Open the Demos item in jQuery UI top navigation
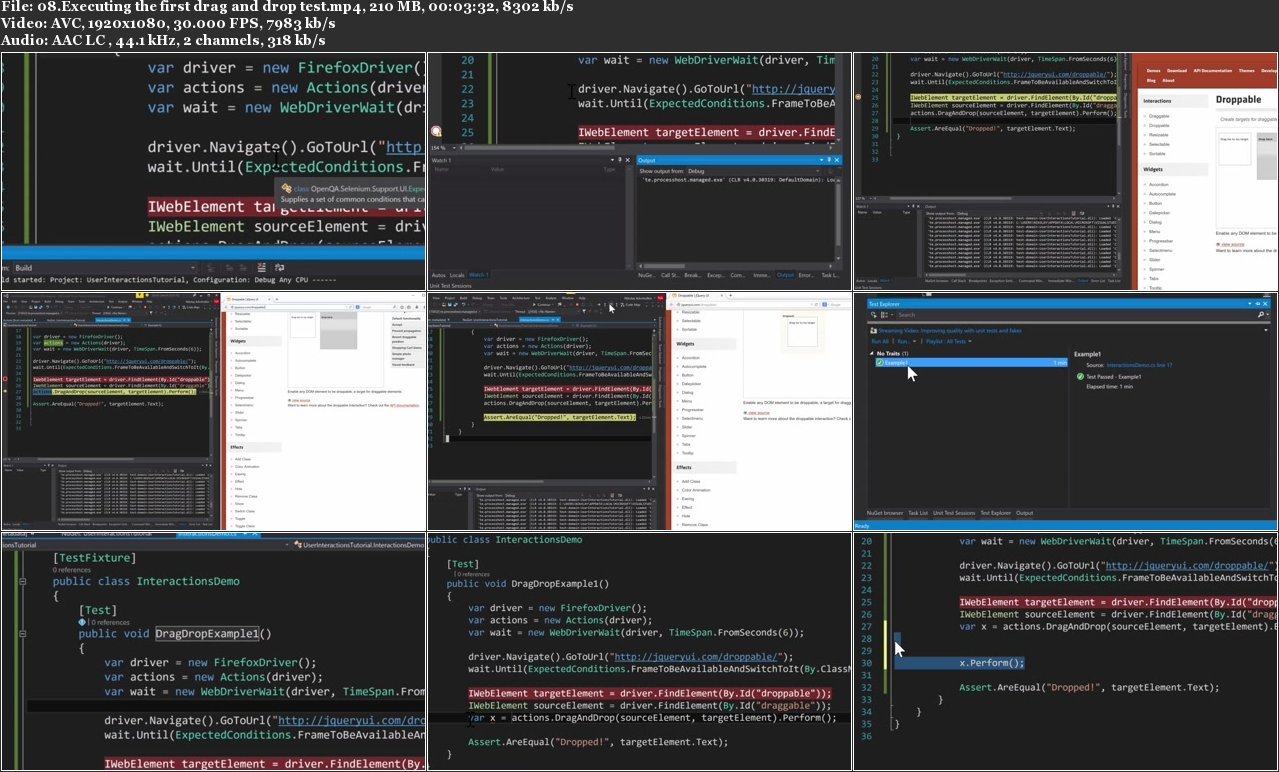1279x772 pixels. [1154, 71]
